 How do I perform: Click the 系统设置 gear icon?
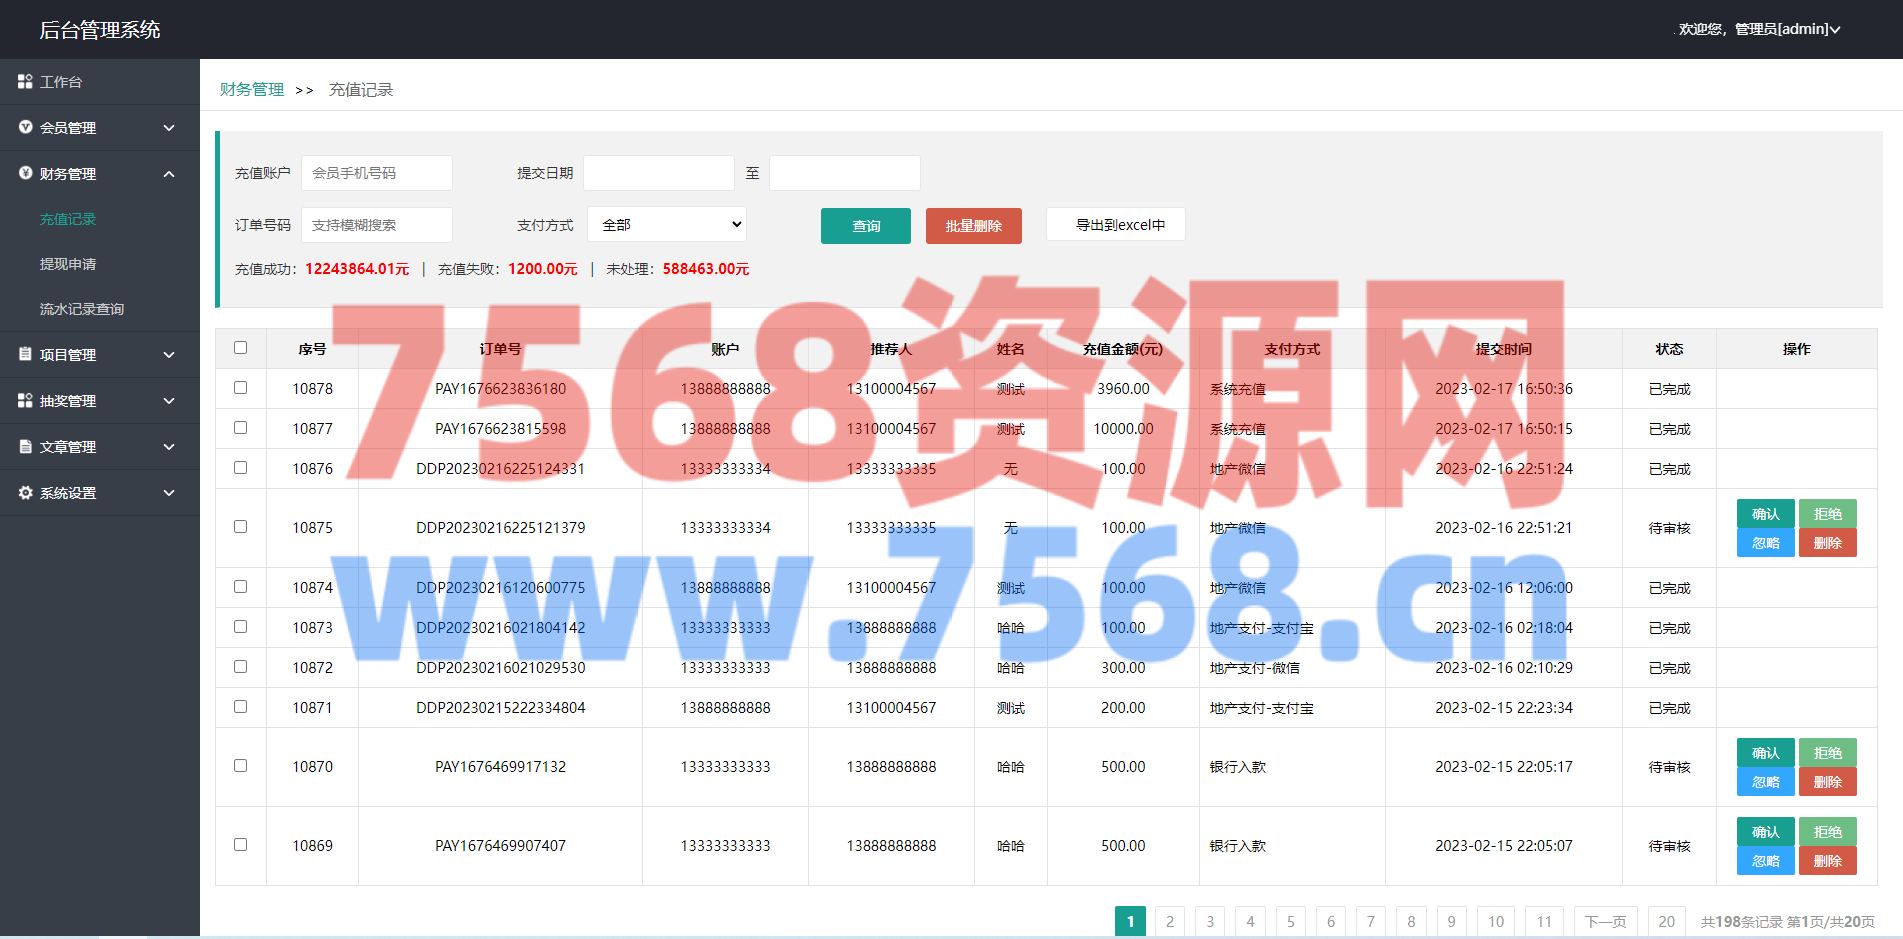tap(25, 492)
